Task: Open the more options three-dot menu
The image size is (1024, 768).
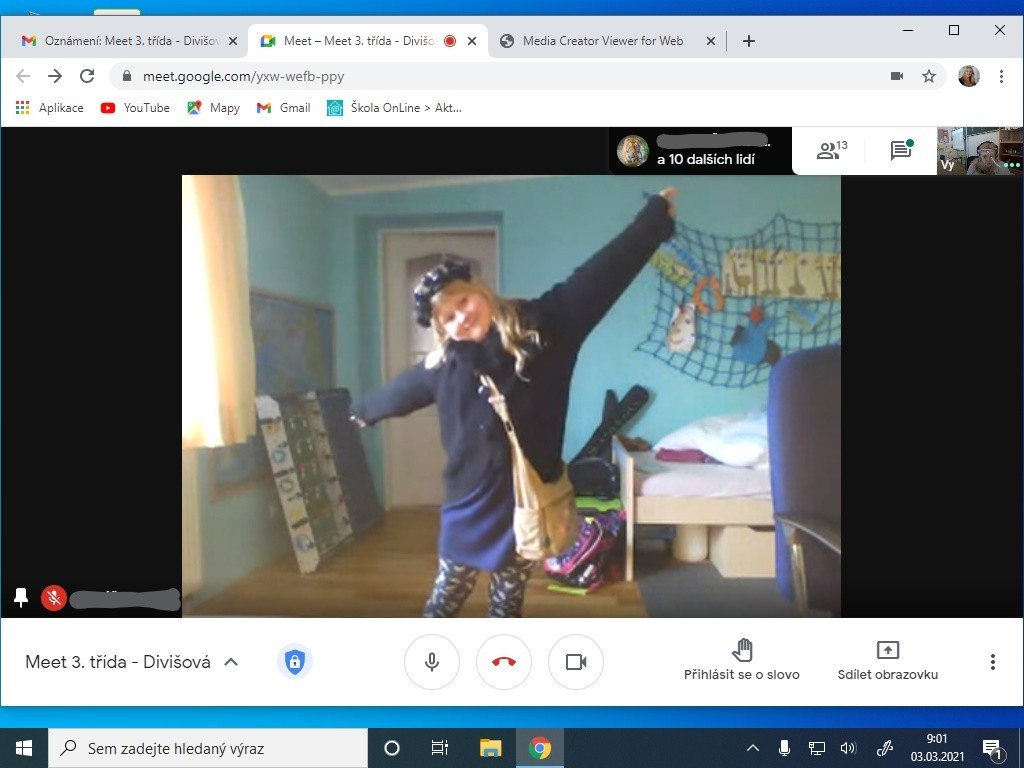Action: pyautogui.click(x=992, y=662)
